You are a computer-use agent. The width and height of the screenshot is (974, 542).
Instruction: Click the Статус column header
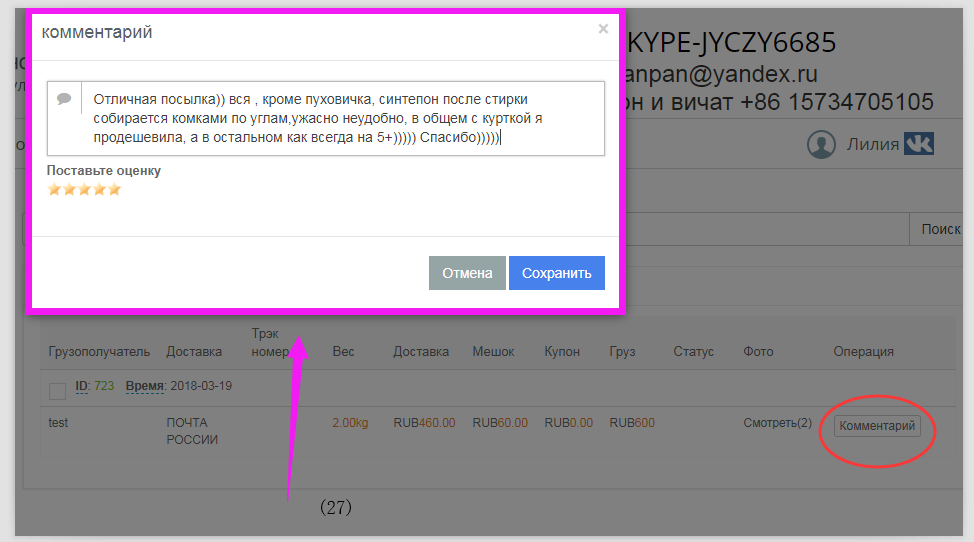tap(693, 351)
